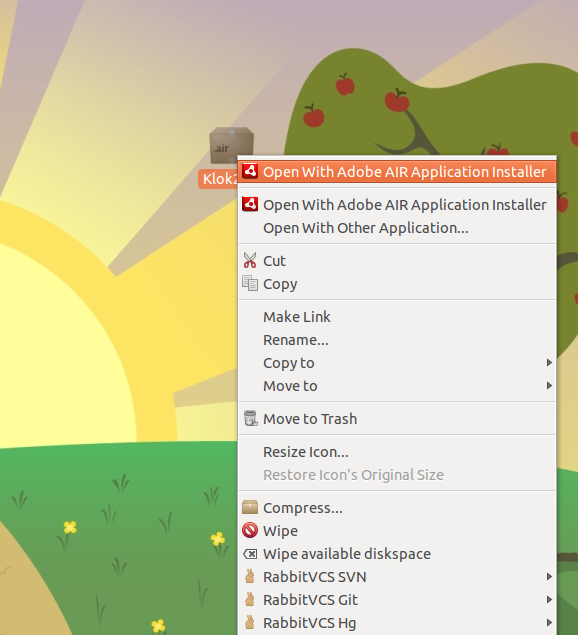Click the RabbitVCS Git rabbit icon
This screenshot has width=578, height=635.
tap(250, 599)
